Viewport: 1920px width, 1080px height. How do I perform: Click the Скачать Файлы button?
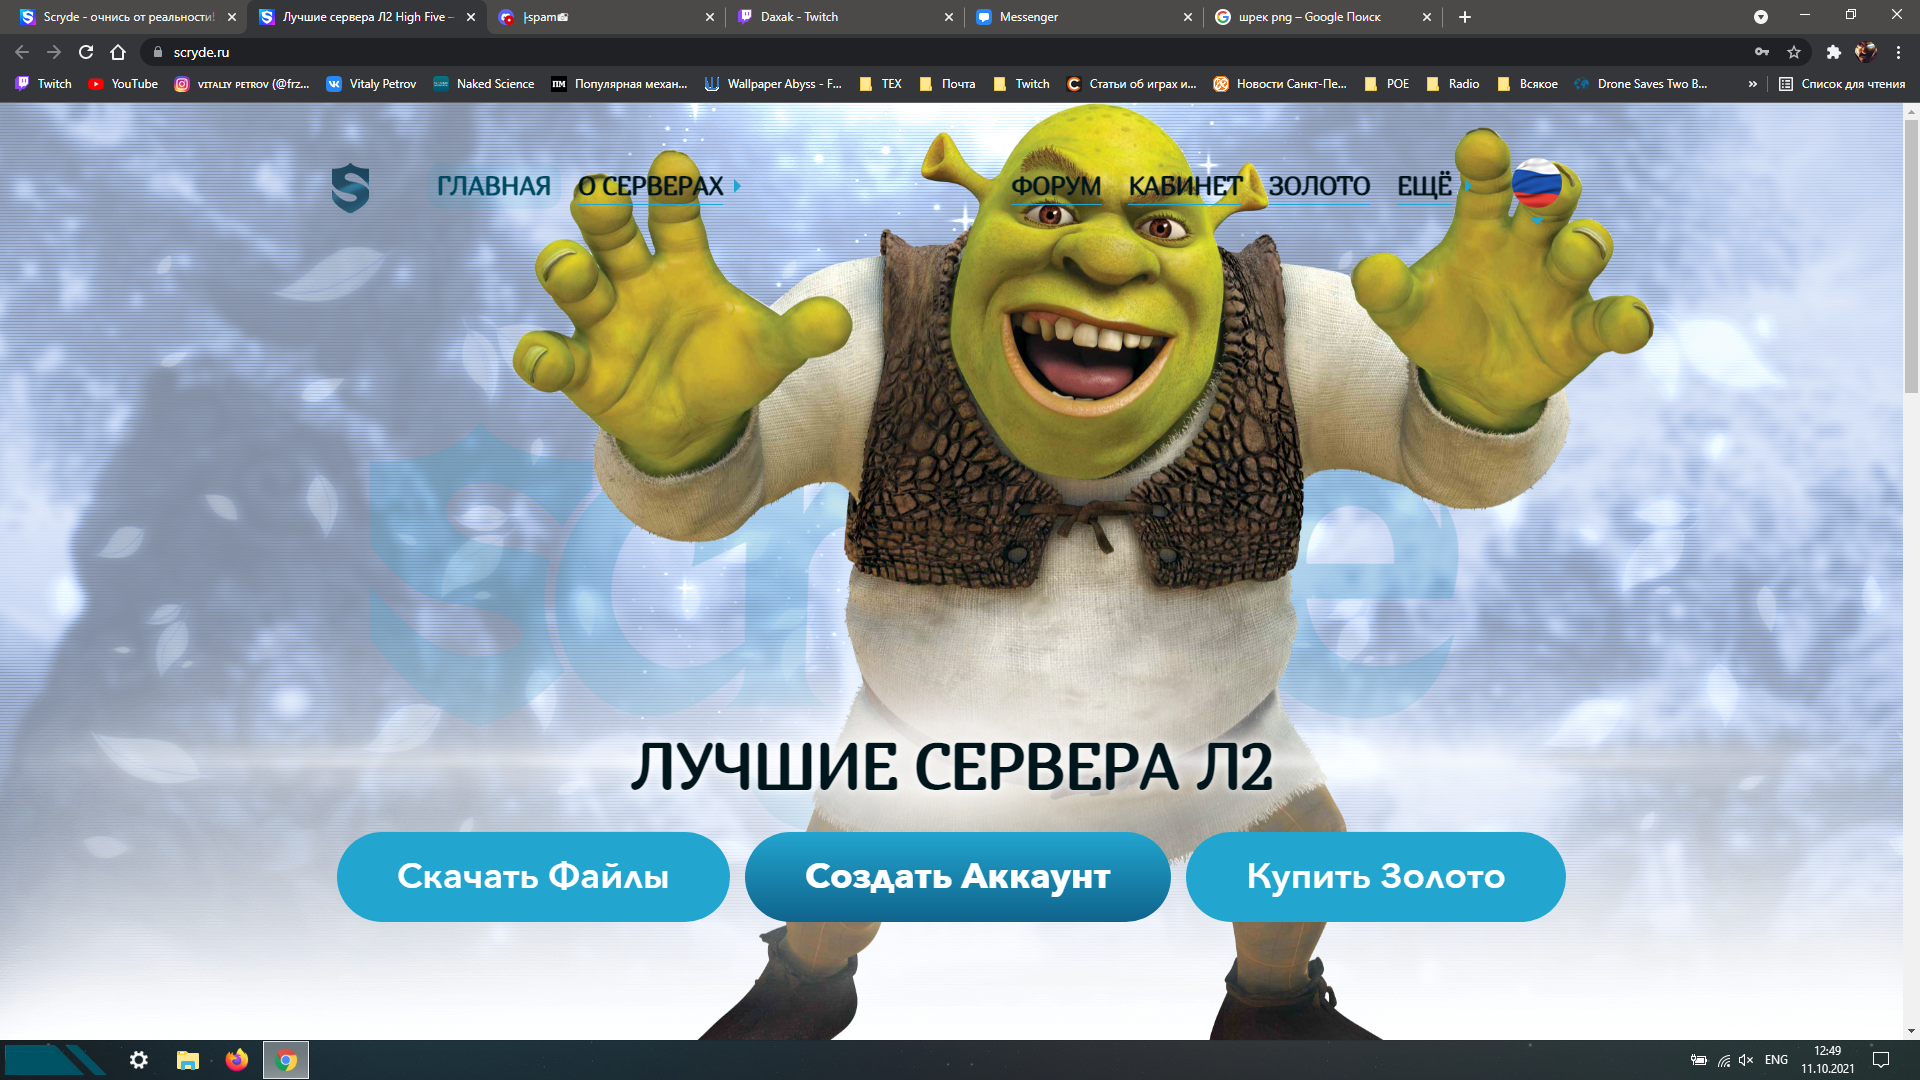coord(533,877)
